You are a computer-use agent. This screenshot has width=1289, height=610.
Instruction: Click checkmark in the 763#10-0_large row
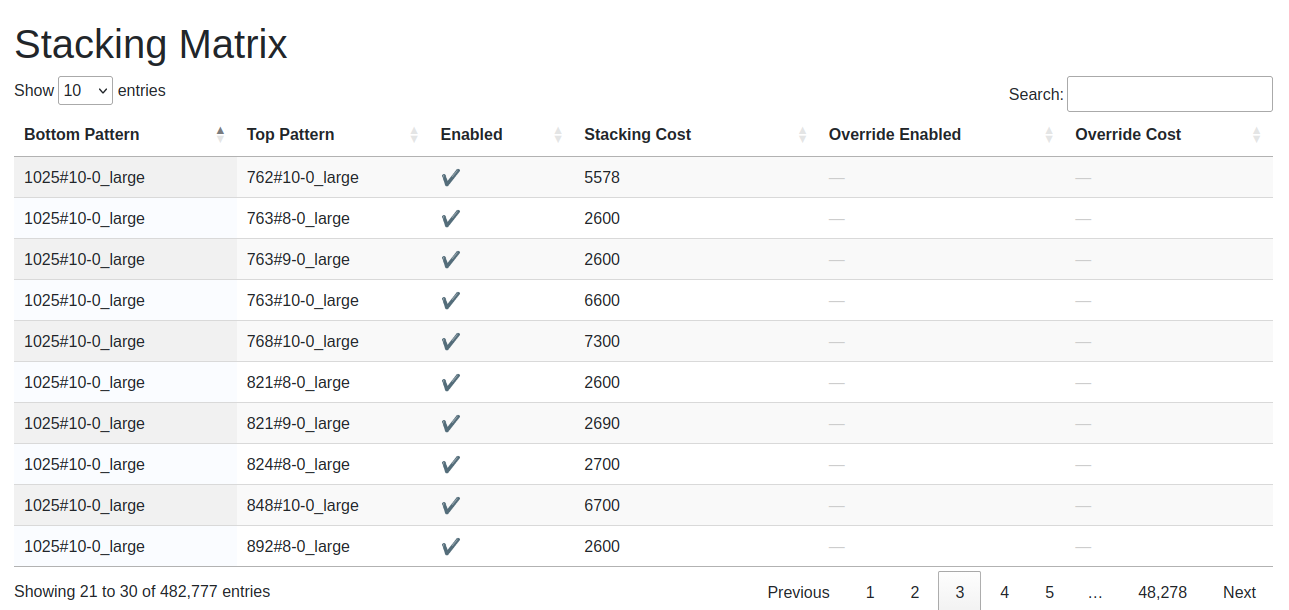coord(451,300)
